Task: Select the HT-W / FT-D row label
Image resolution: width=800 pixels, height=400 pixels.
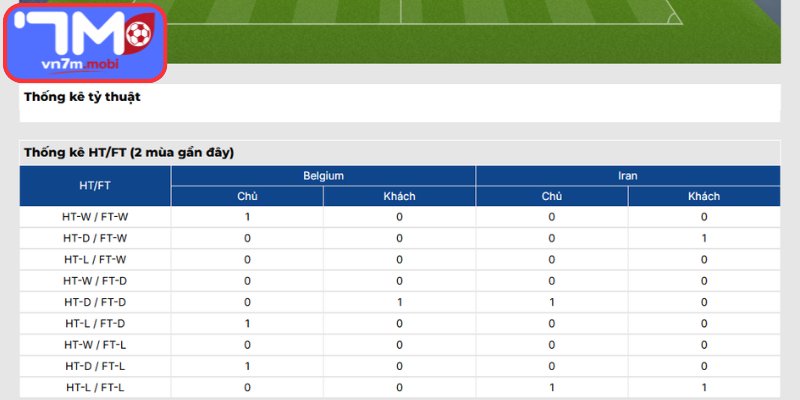Action: tap(95, 281)
